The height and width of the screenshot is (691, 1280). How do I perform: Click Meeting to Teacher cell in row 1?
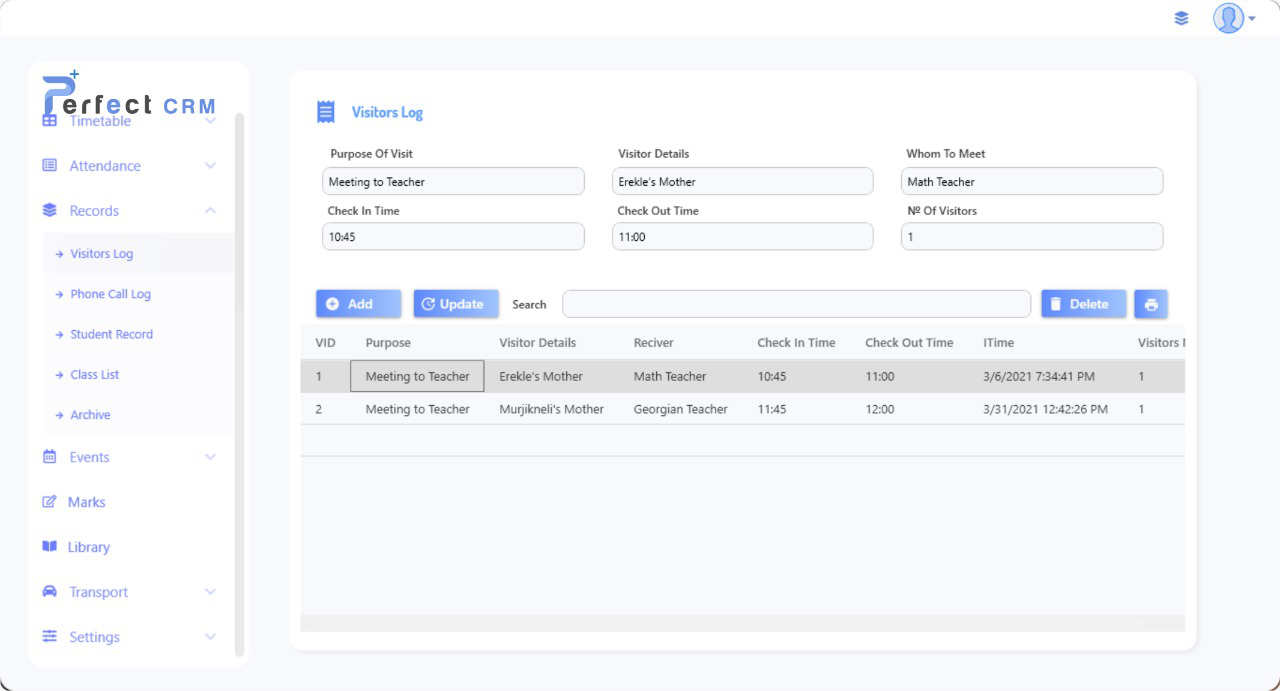coord(417,376)
